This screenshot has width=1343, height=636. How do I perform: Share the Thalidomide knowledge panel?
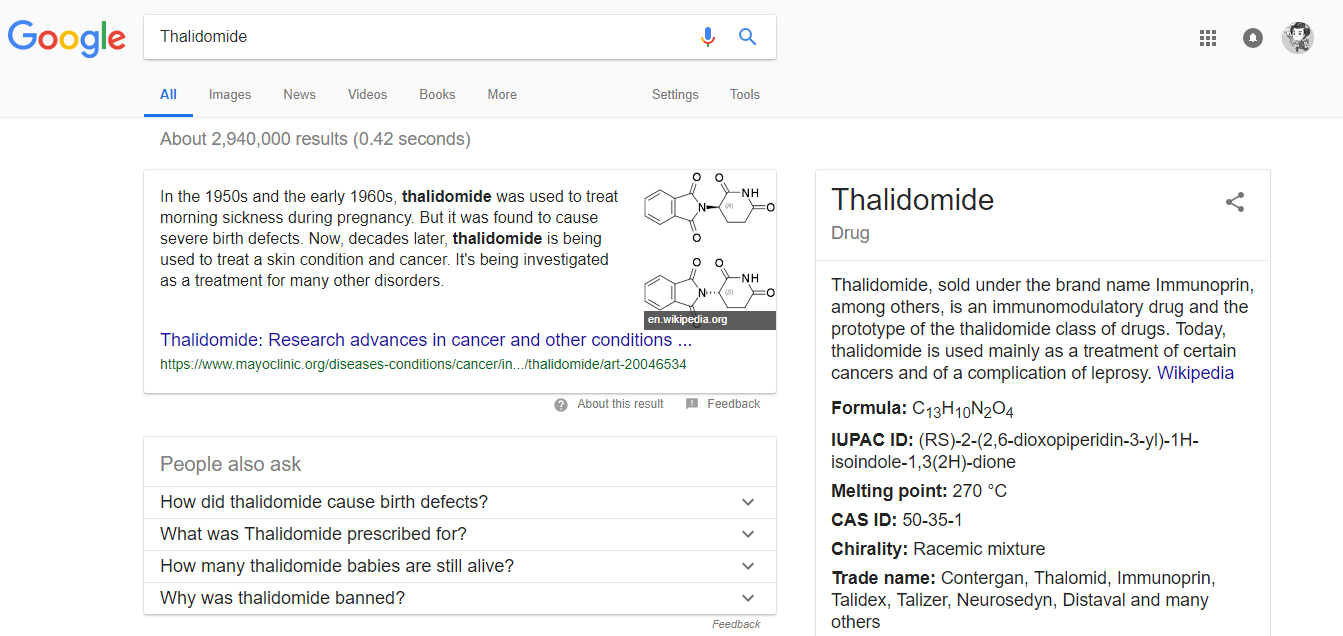[x=1235, y=202]
